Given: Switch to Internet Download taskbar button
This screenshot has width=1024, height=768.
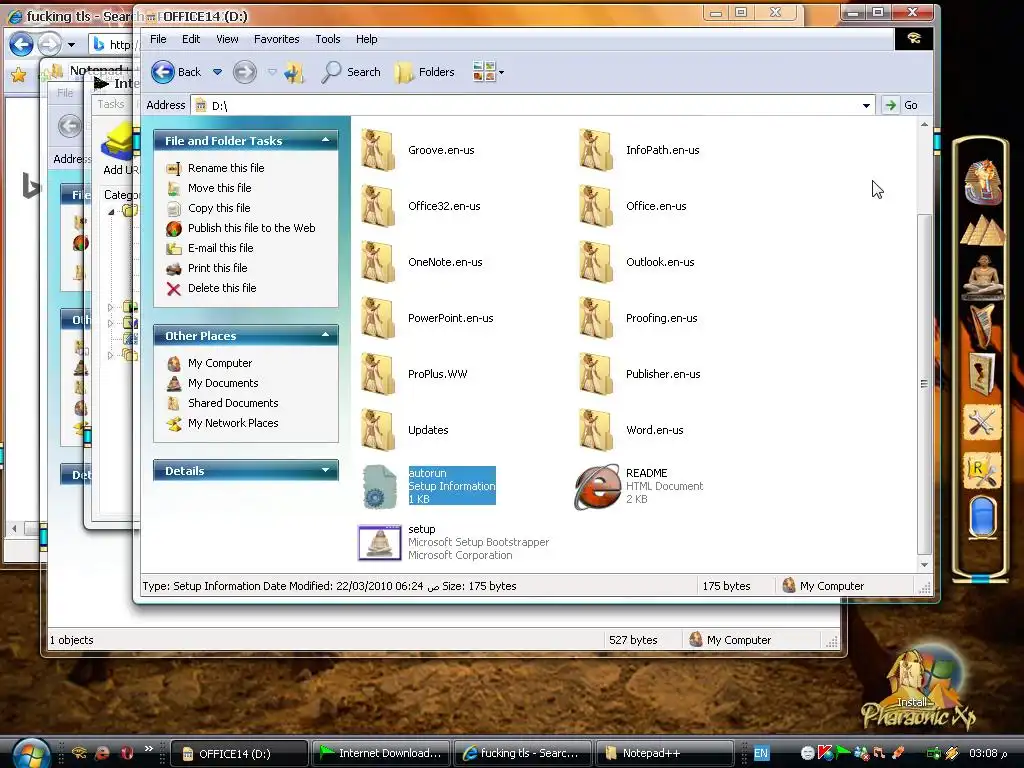Looking at the screenshot, I should (x=381, y=753).
